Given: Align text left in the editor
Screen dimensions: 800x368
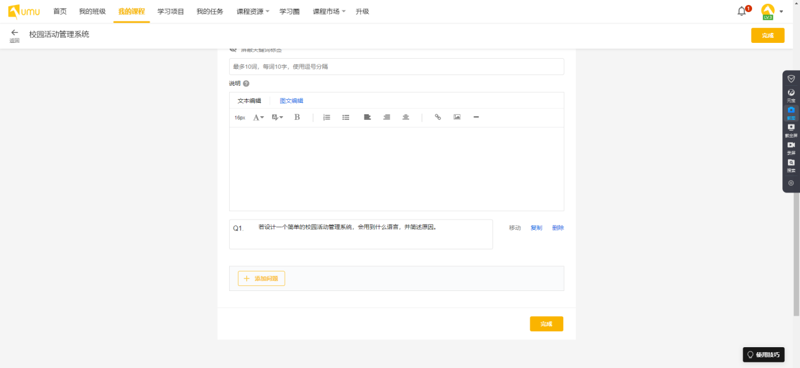Looking at the screenshot, I should point(367,117).
